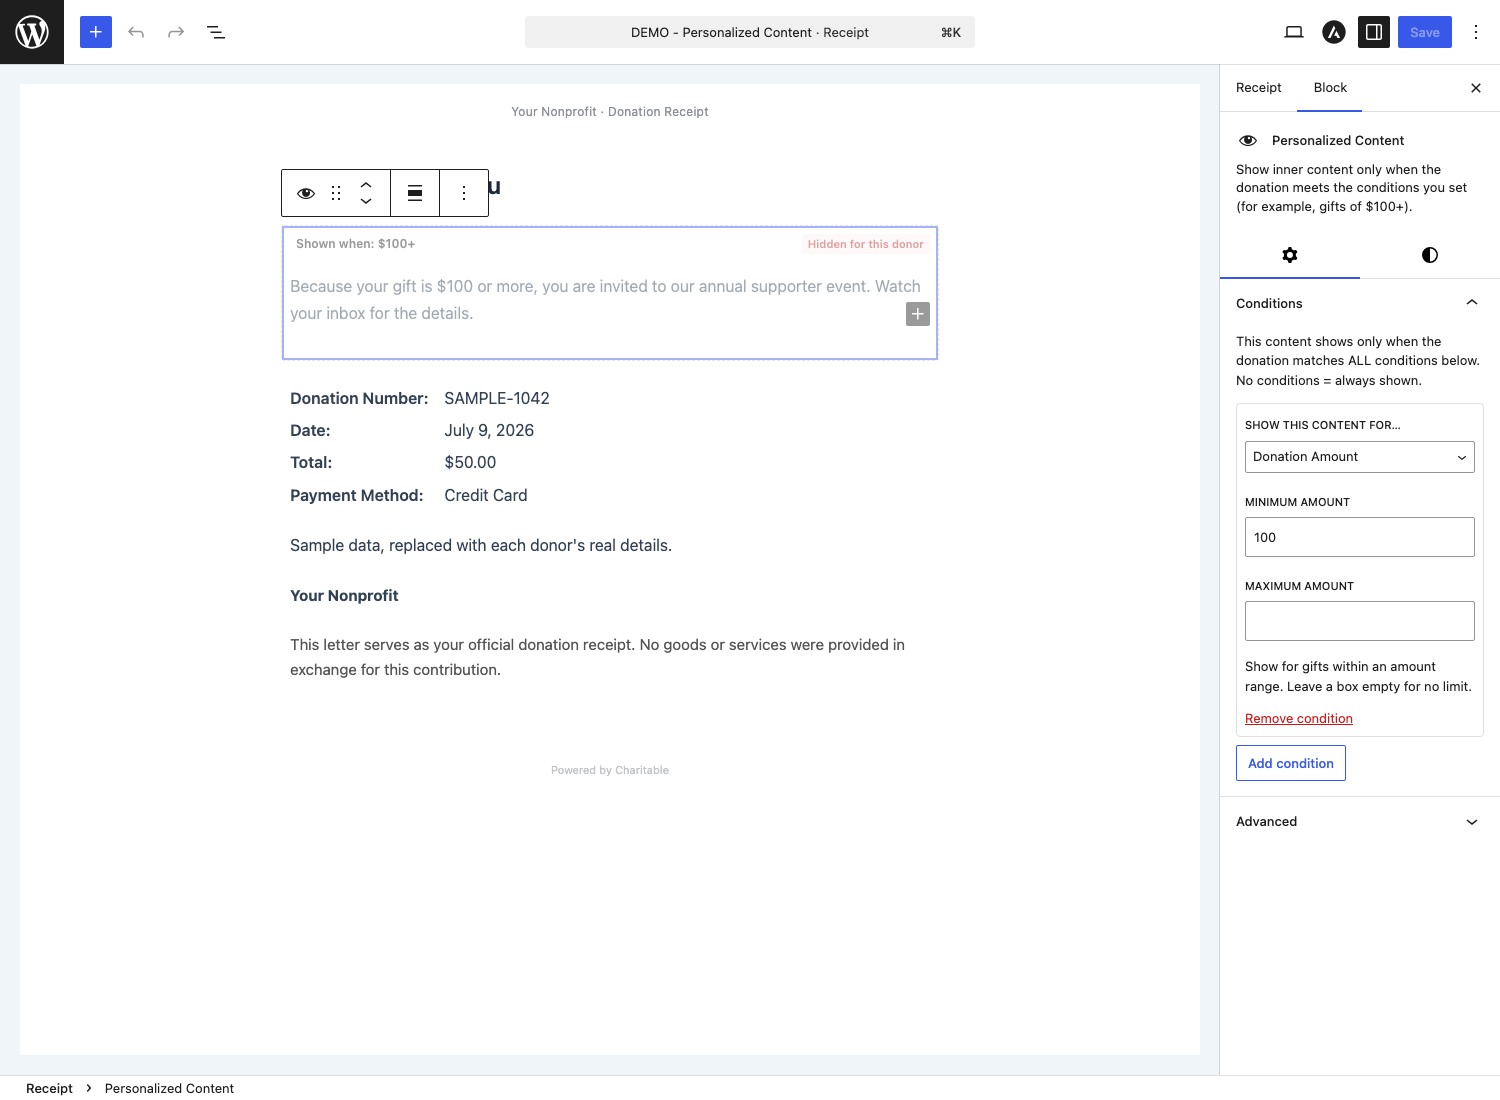Click the Astra settings icon
Viewport: 1500px width, 1100px height.
click(1334, 32)
